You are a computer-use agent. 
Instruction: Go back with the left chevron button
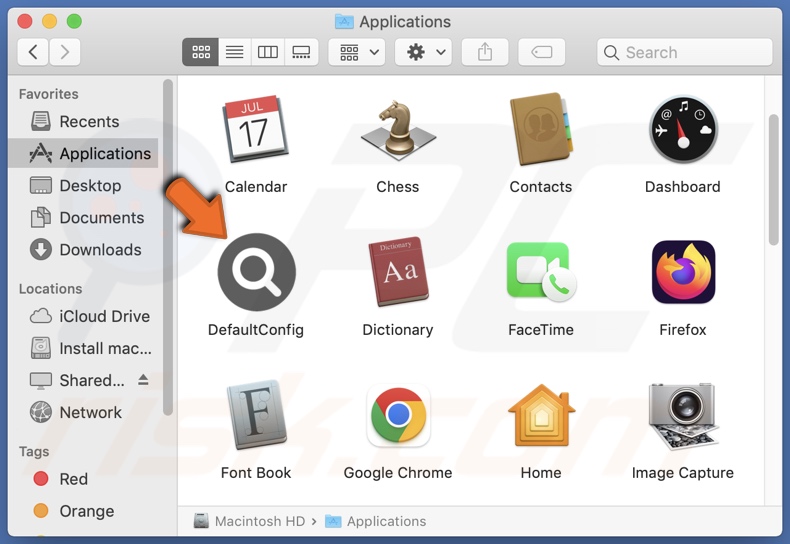pyautogui.click(x=33, y=52)
